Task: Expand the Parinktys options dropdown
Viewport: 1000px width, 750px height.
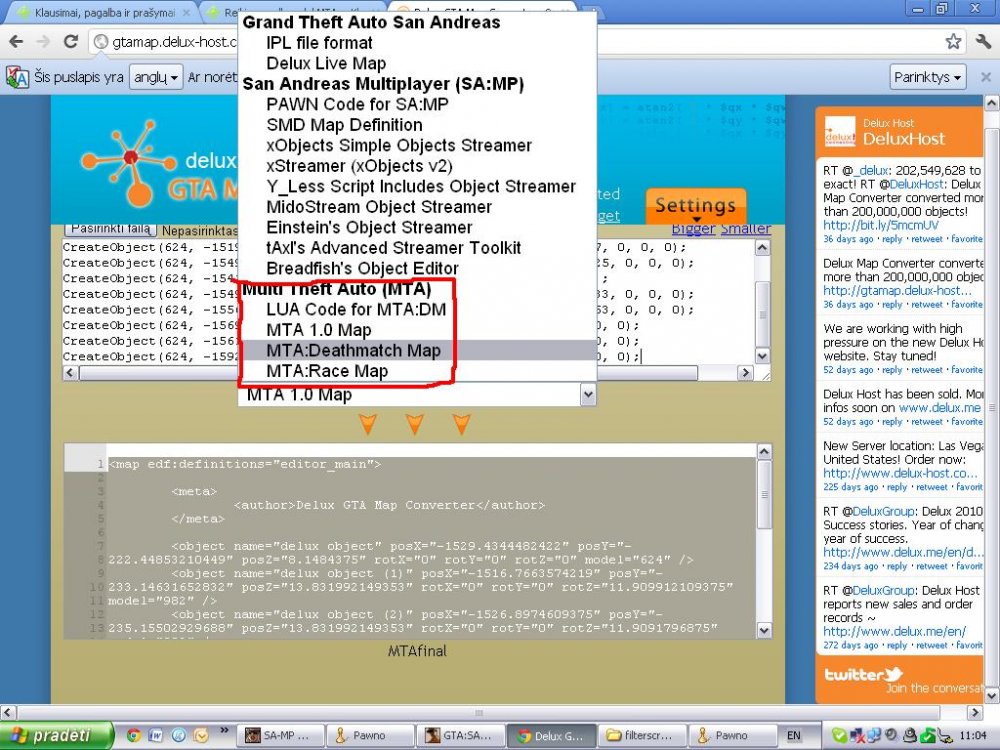Action: coord(927,77)
